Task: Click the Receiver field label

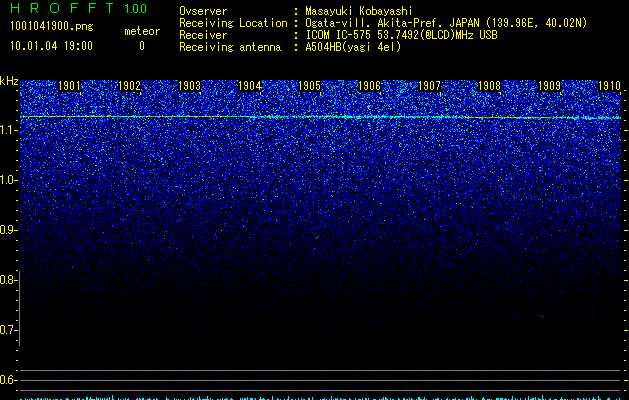Action: [203, 35]
